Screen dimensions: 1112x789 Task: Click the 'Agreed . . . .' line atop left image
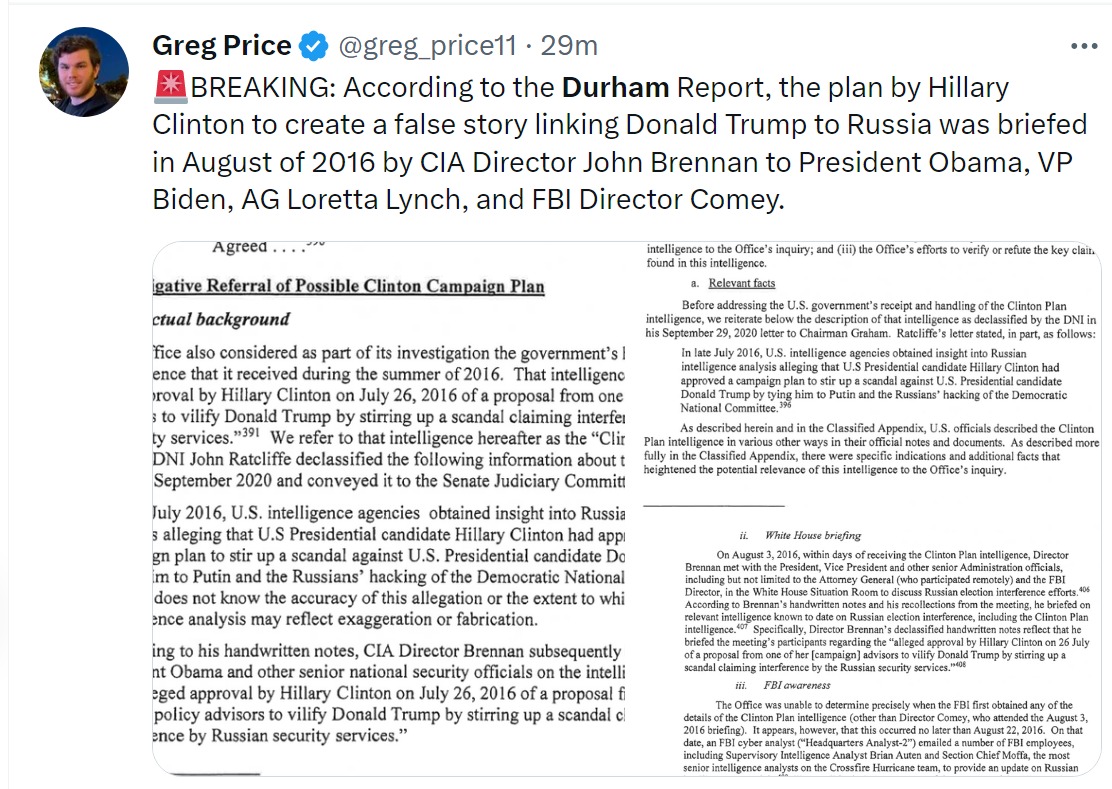click(x=268, y=247)
